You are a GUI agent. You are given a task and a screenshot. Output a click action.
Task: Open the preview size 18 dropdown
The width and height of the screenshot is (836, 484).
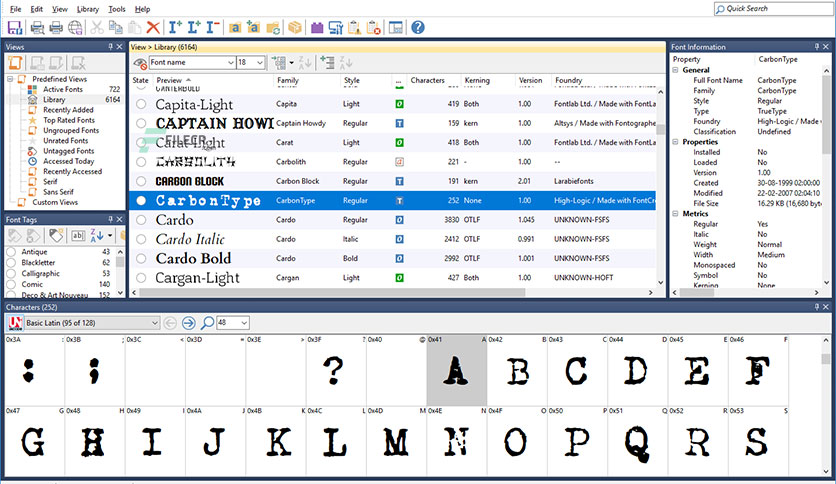260,63
